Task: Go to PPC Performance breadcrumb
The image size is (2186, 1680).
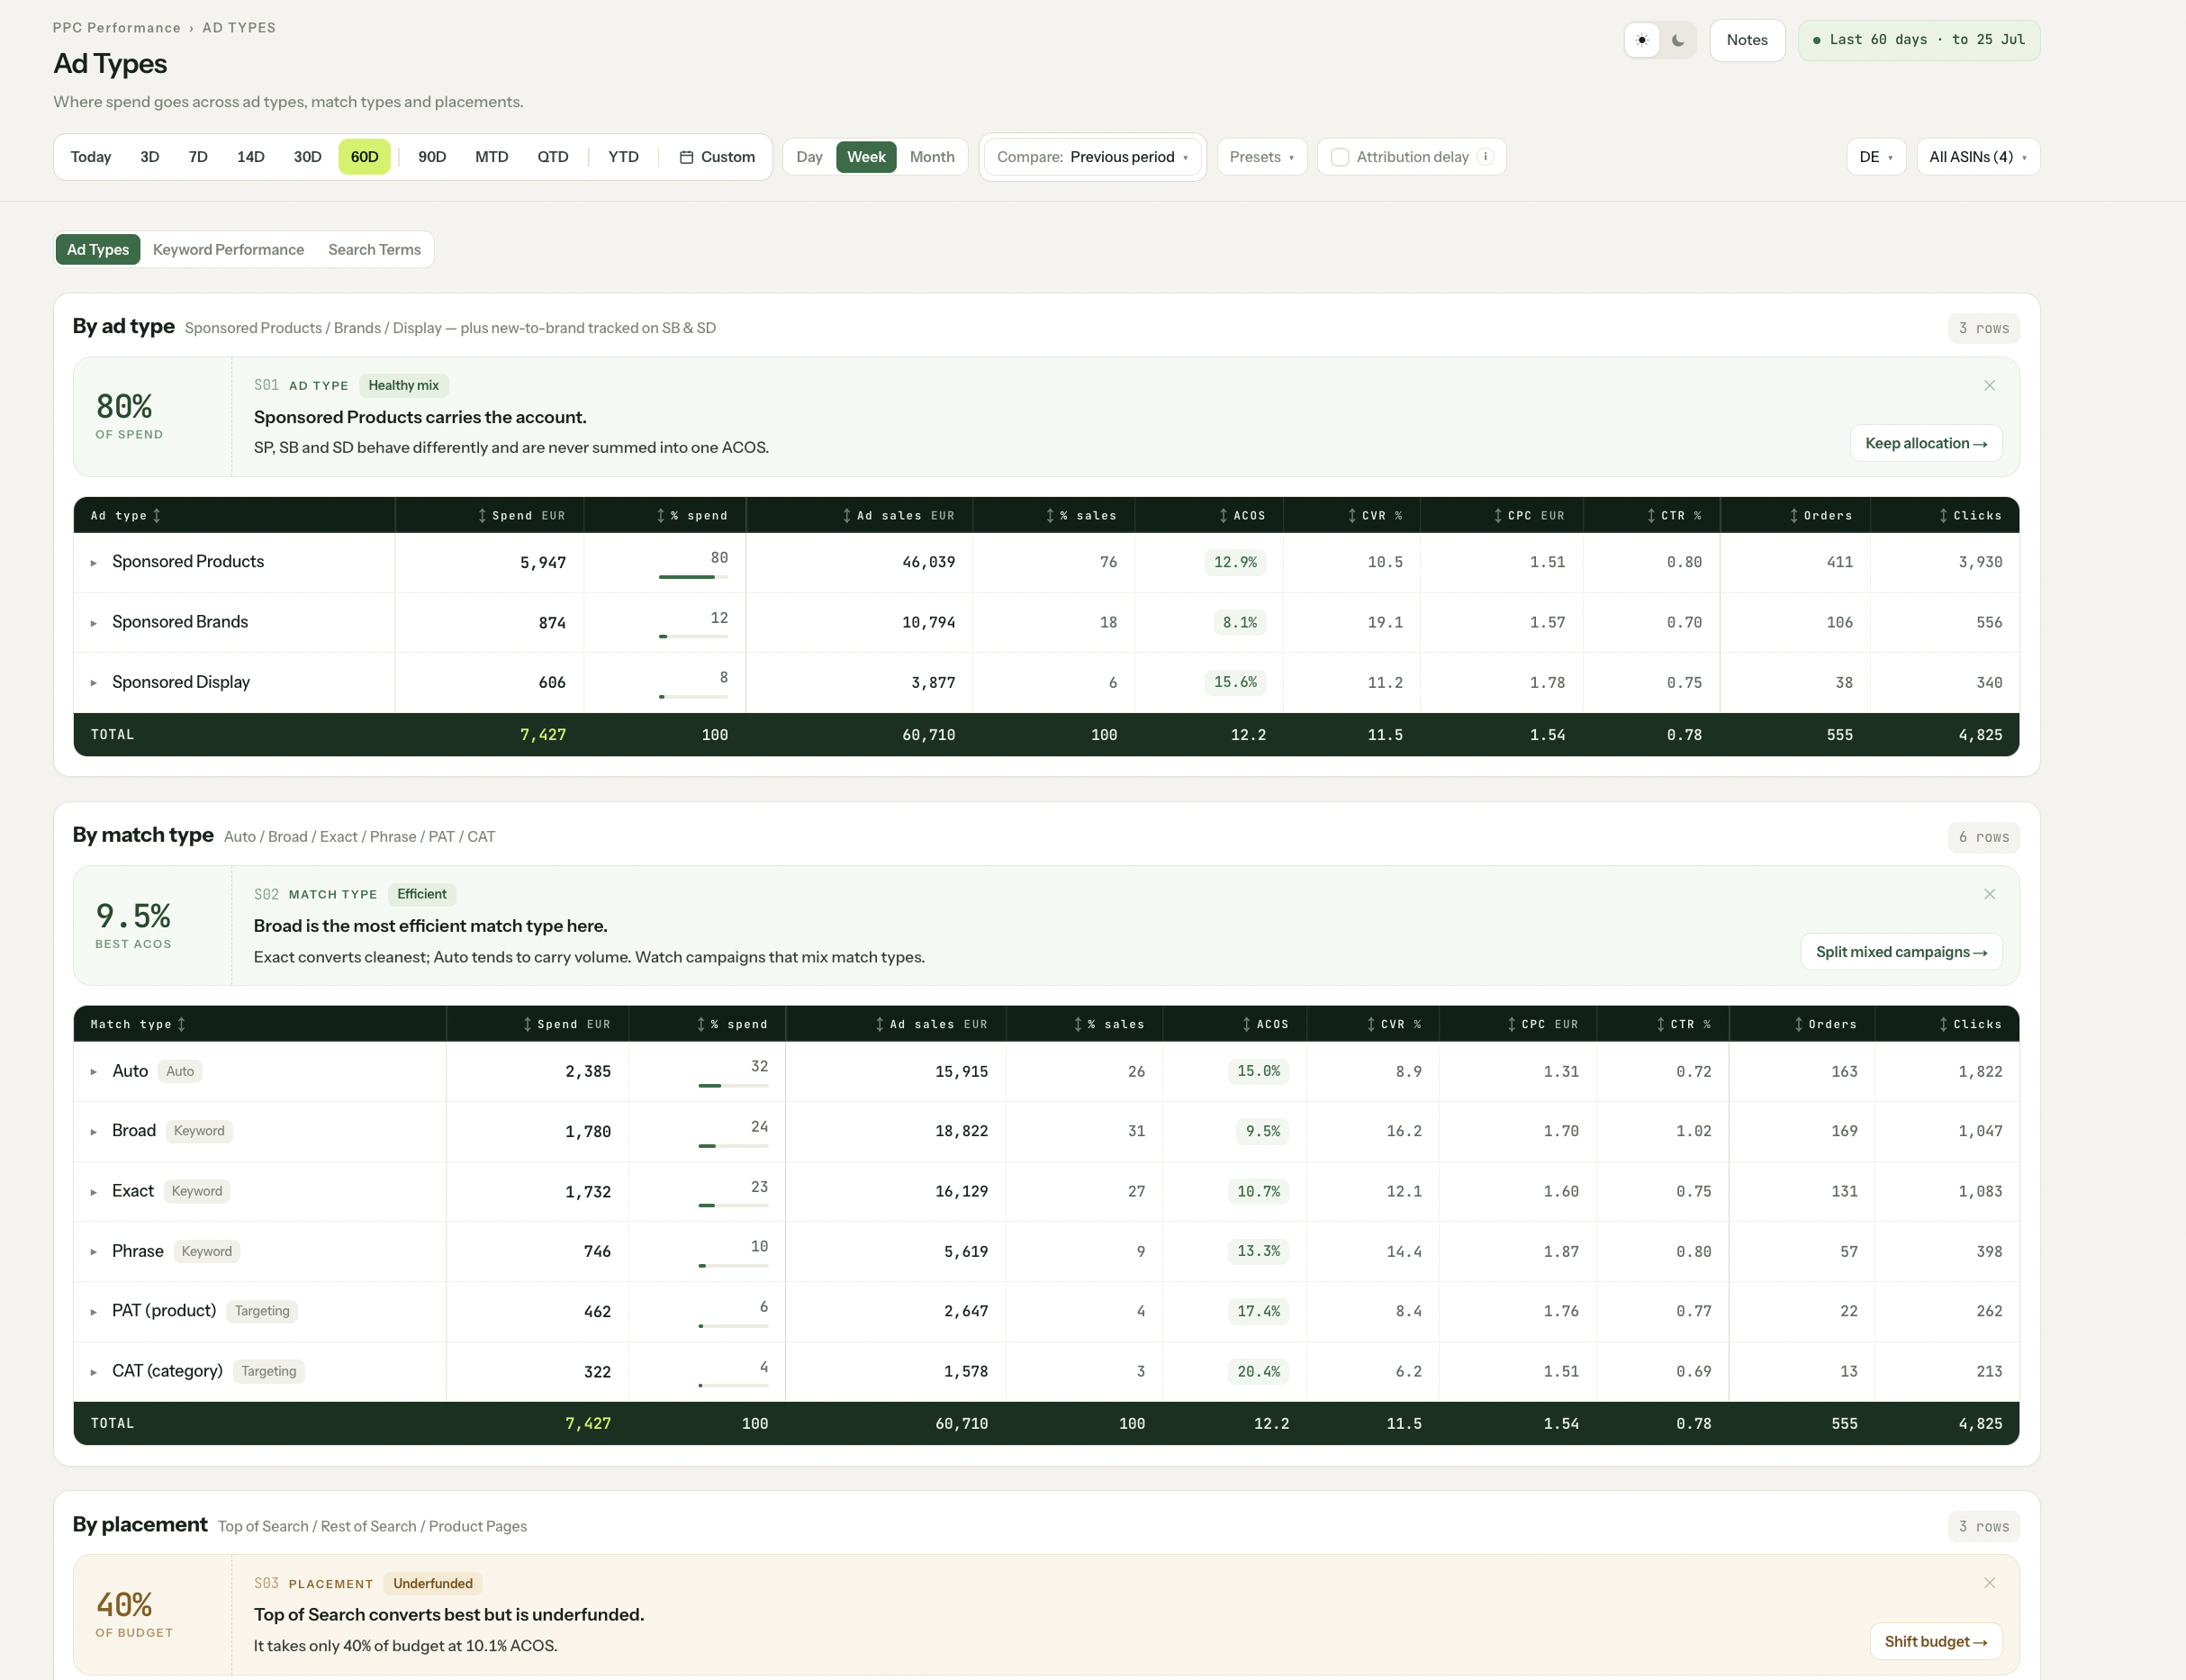Action: tap(117, 28)
